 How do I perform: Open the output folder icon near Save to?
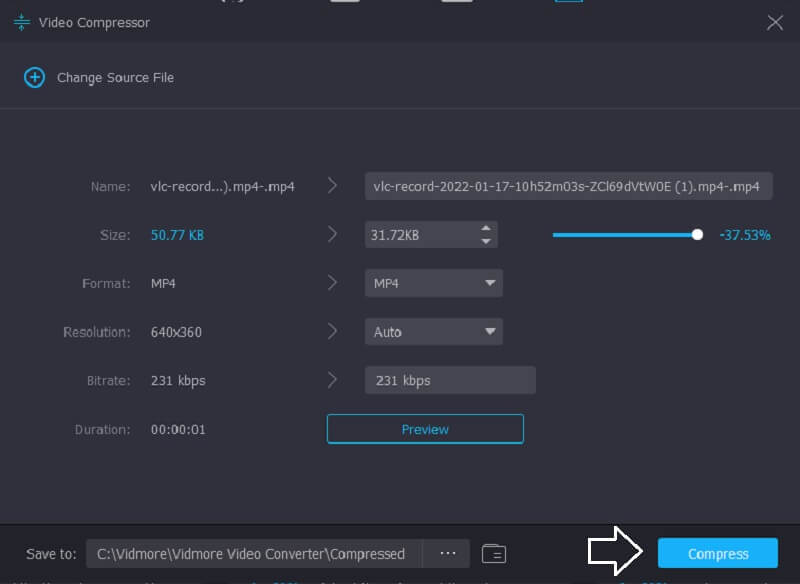click(x=494, y=553)
